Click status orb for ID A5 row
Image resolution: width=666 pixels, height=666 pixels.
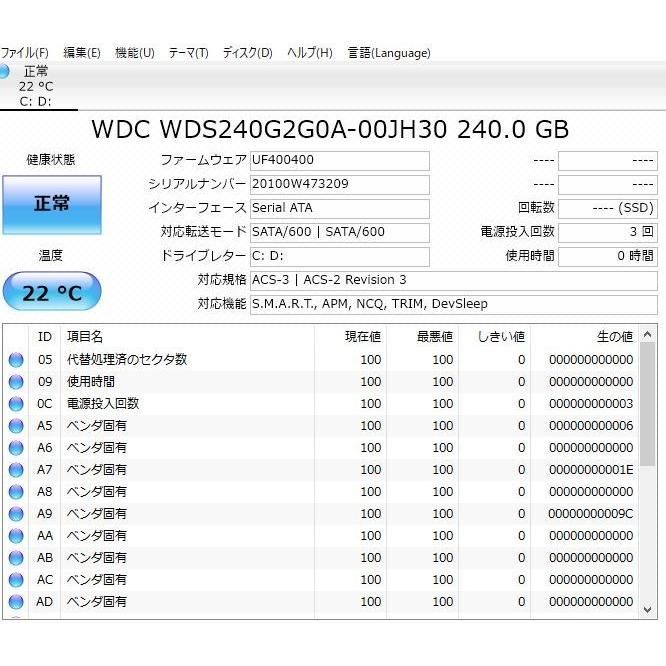[x=16, y=426]
